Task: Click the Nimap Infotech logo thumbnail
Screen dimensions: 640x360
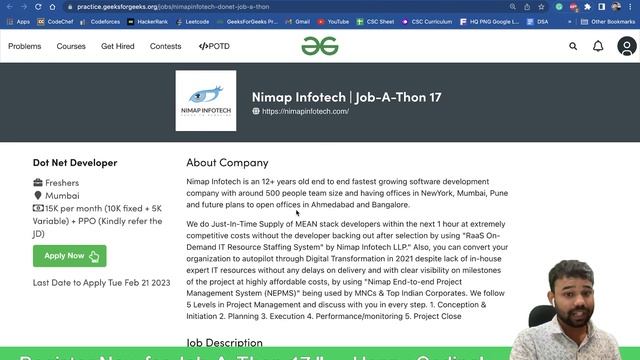Action: [206, 100]
